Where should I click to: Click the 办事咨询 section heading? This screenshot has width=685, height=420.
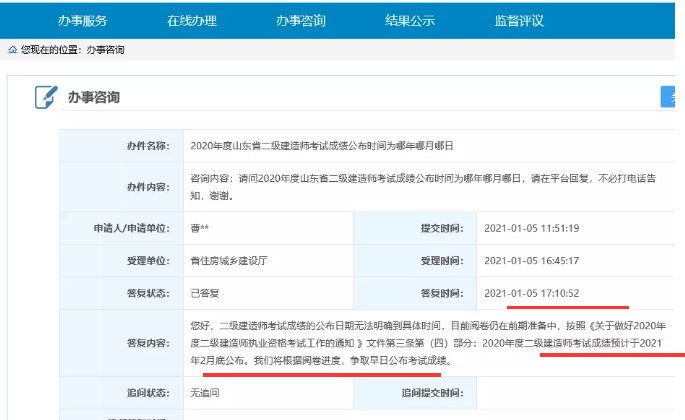tap(93, 97)
